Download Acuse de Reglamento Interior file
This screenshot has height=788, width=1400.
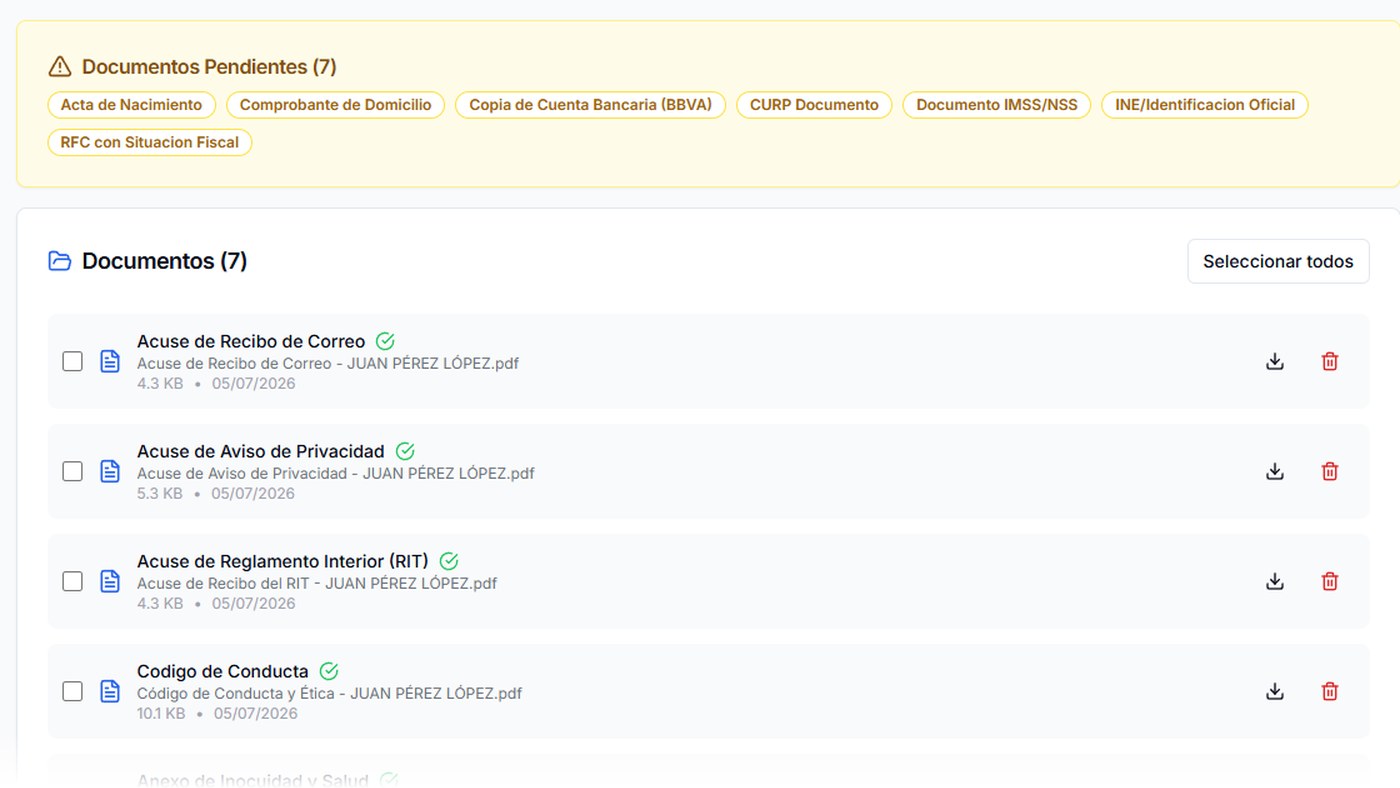[x=1275, y=582]
